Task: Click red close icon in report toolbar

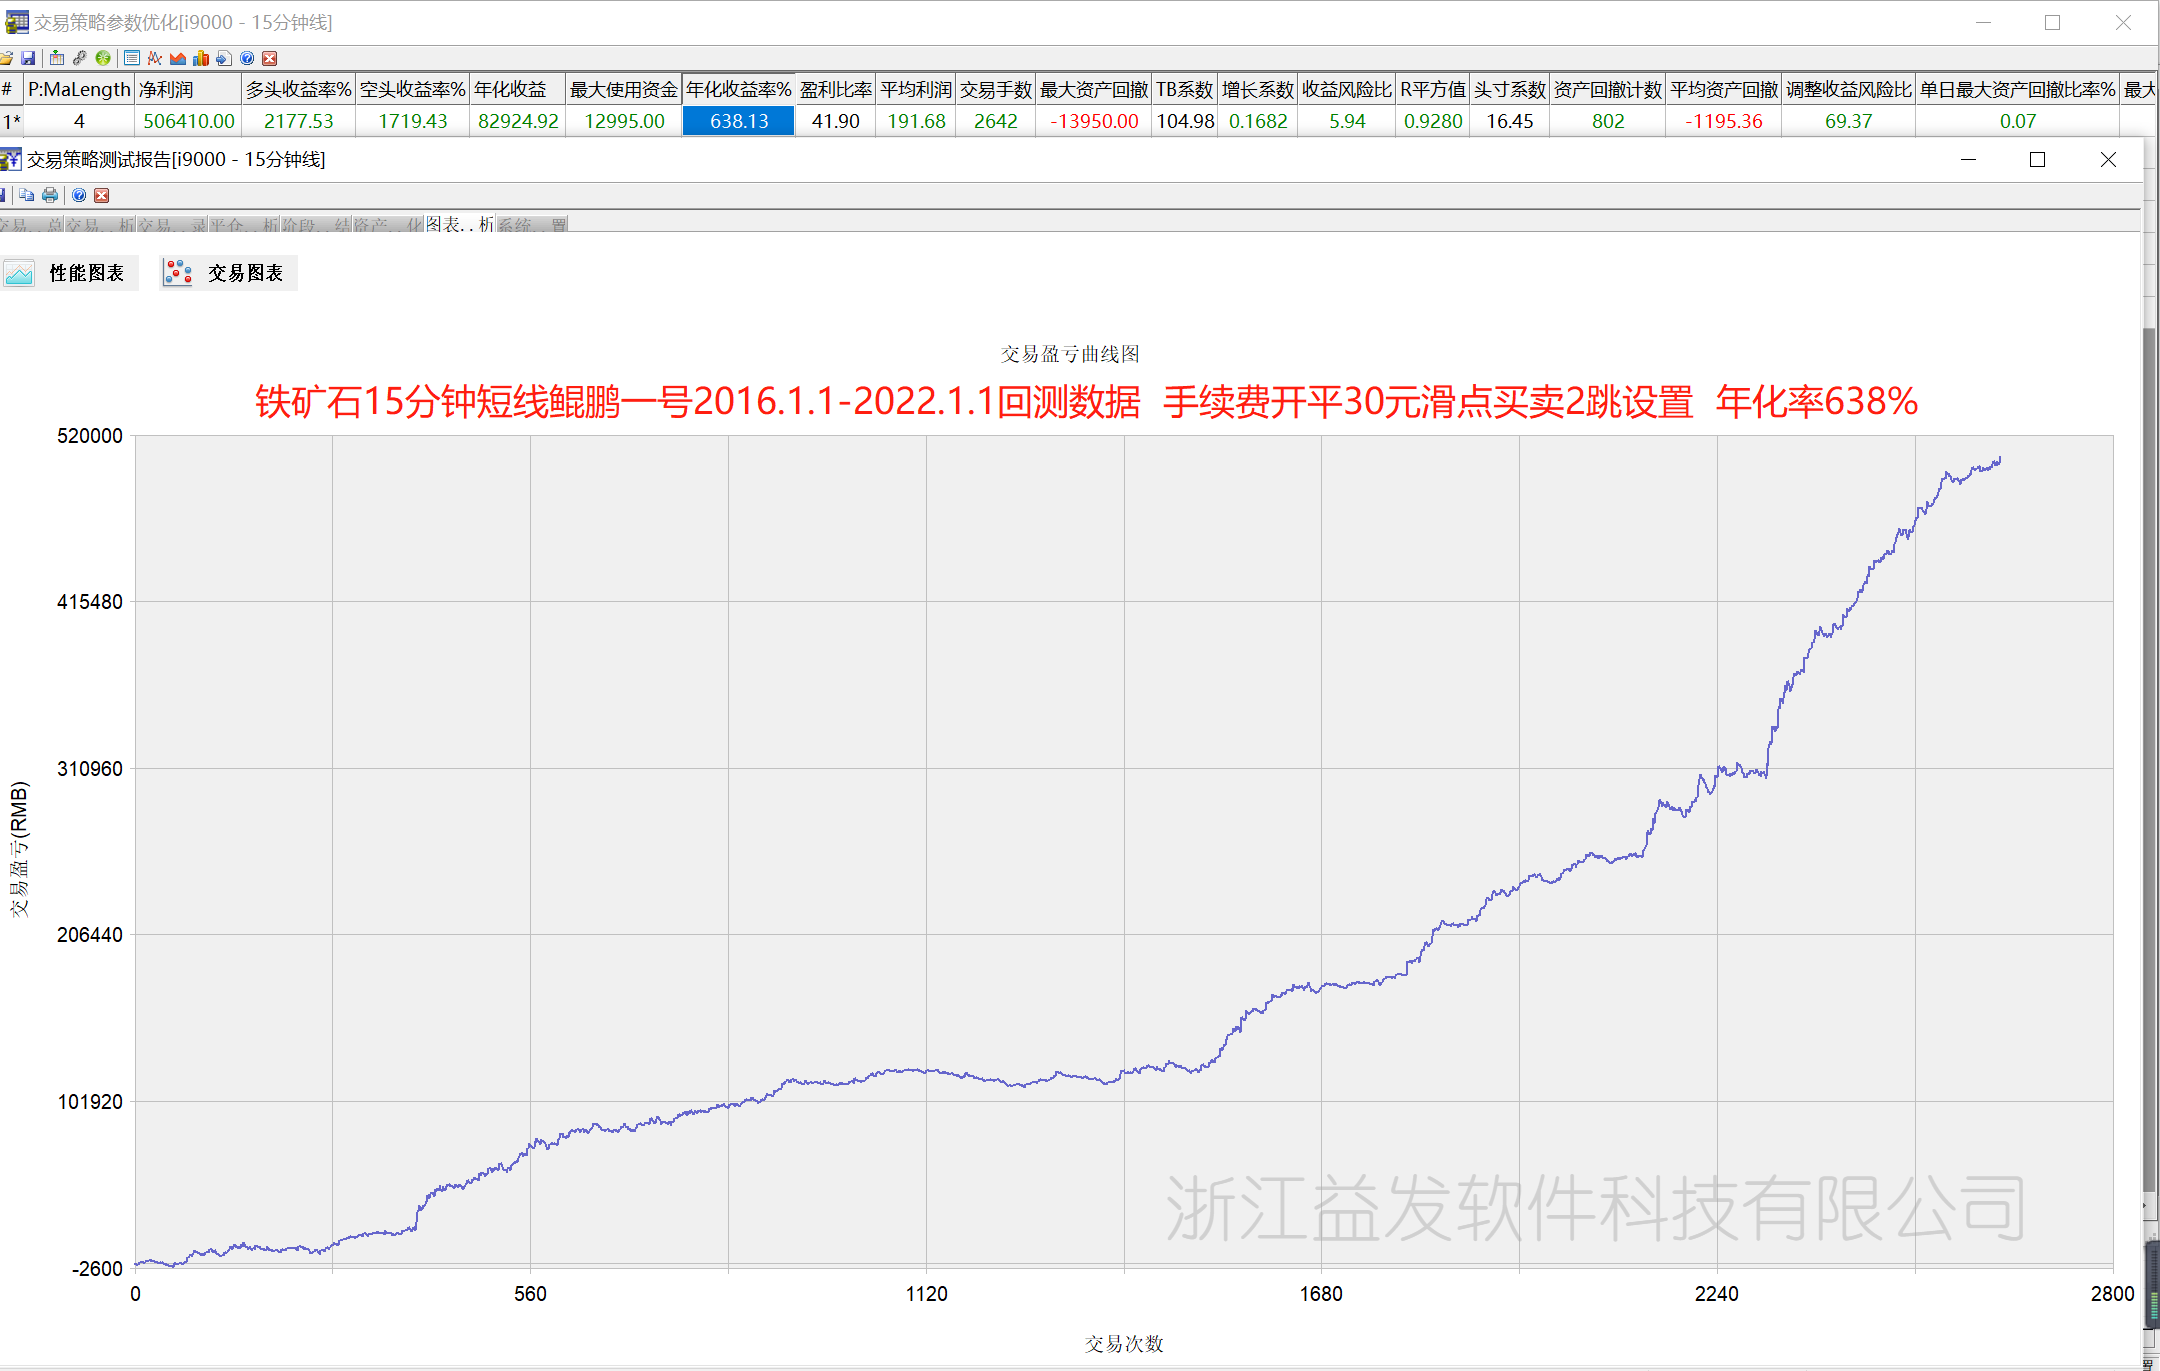Action: pos(101,195)
